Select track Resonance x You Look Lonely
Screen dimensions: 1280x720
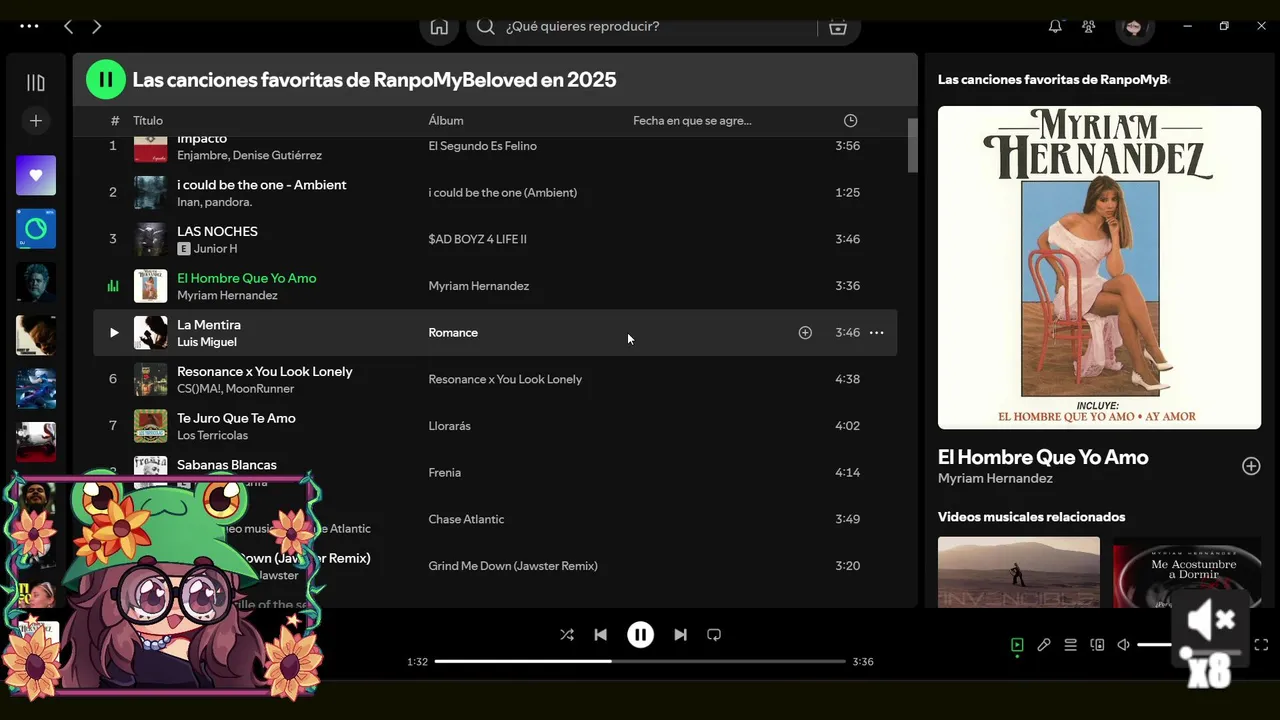click(265, 371)
